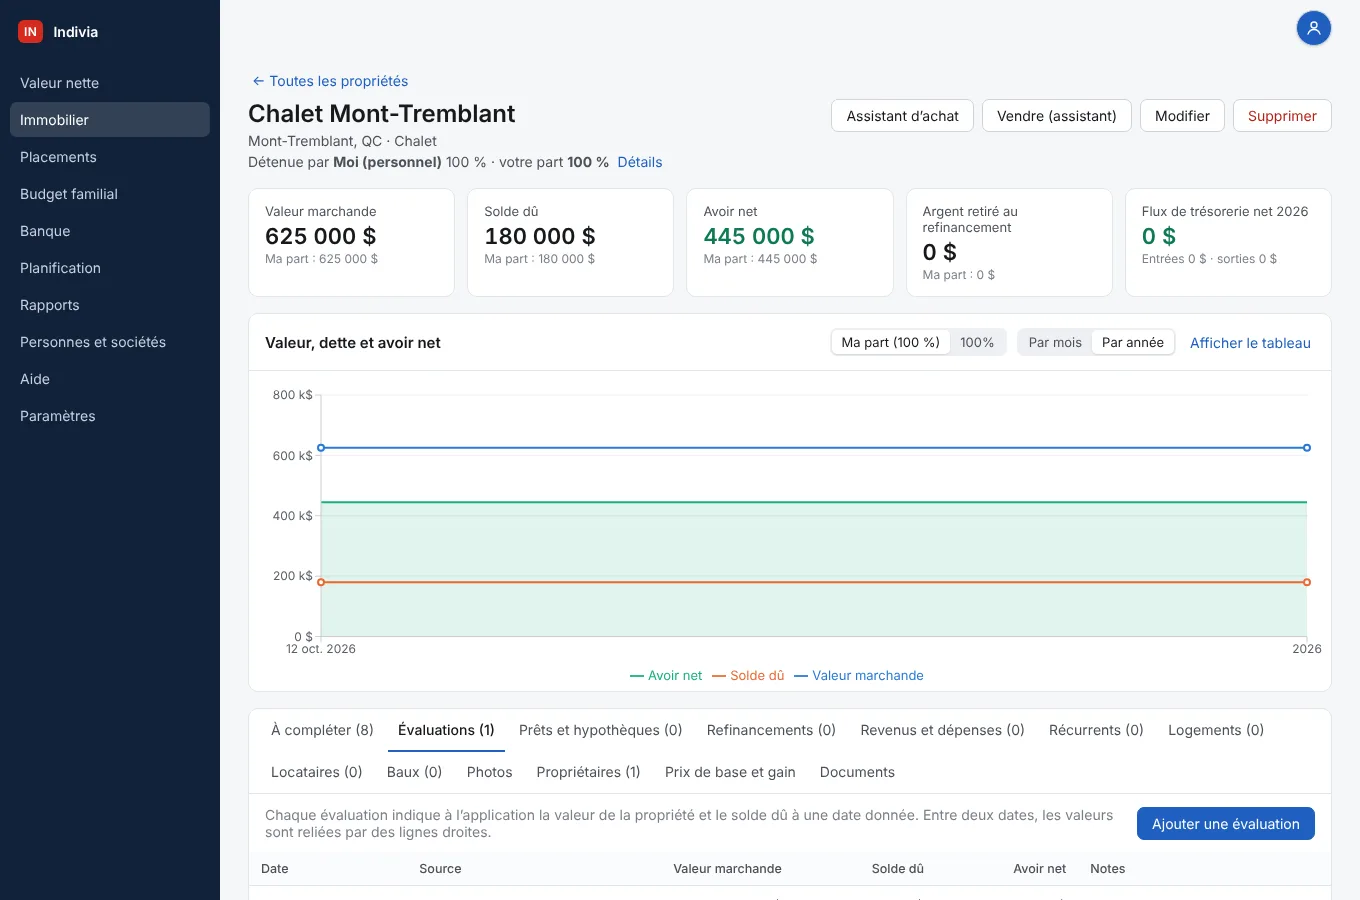Open Prix de base et gain tab
This screenshot has height=900, width=1360.
coord(730,772)
